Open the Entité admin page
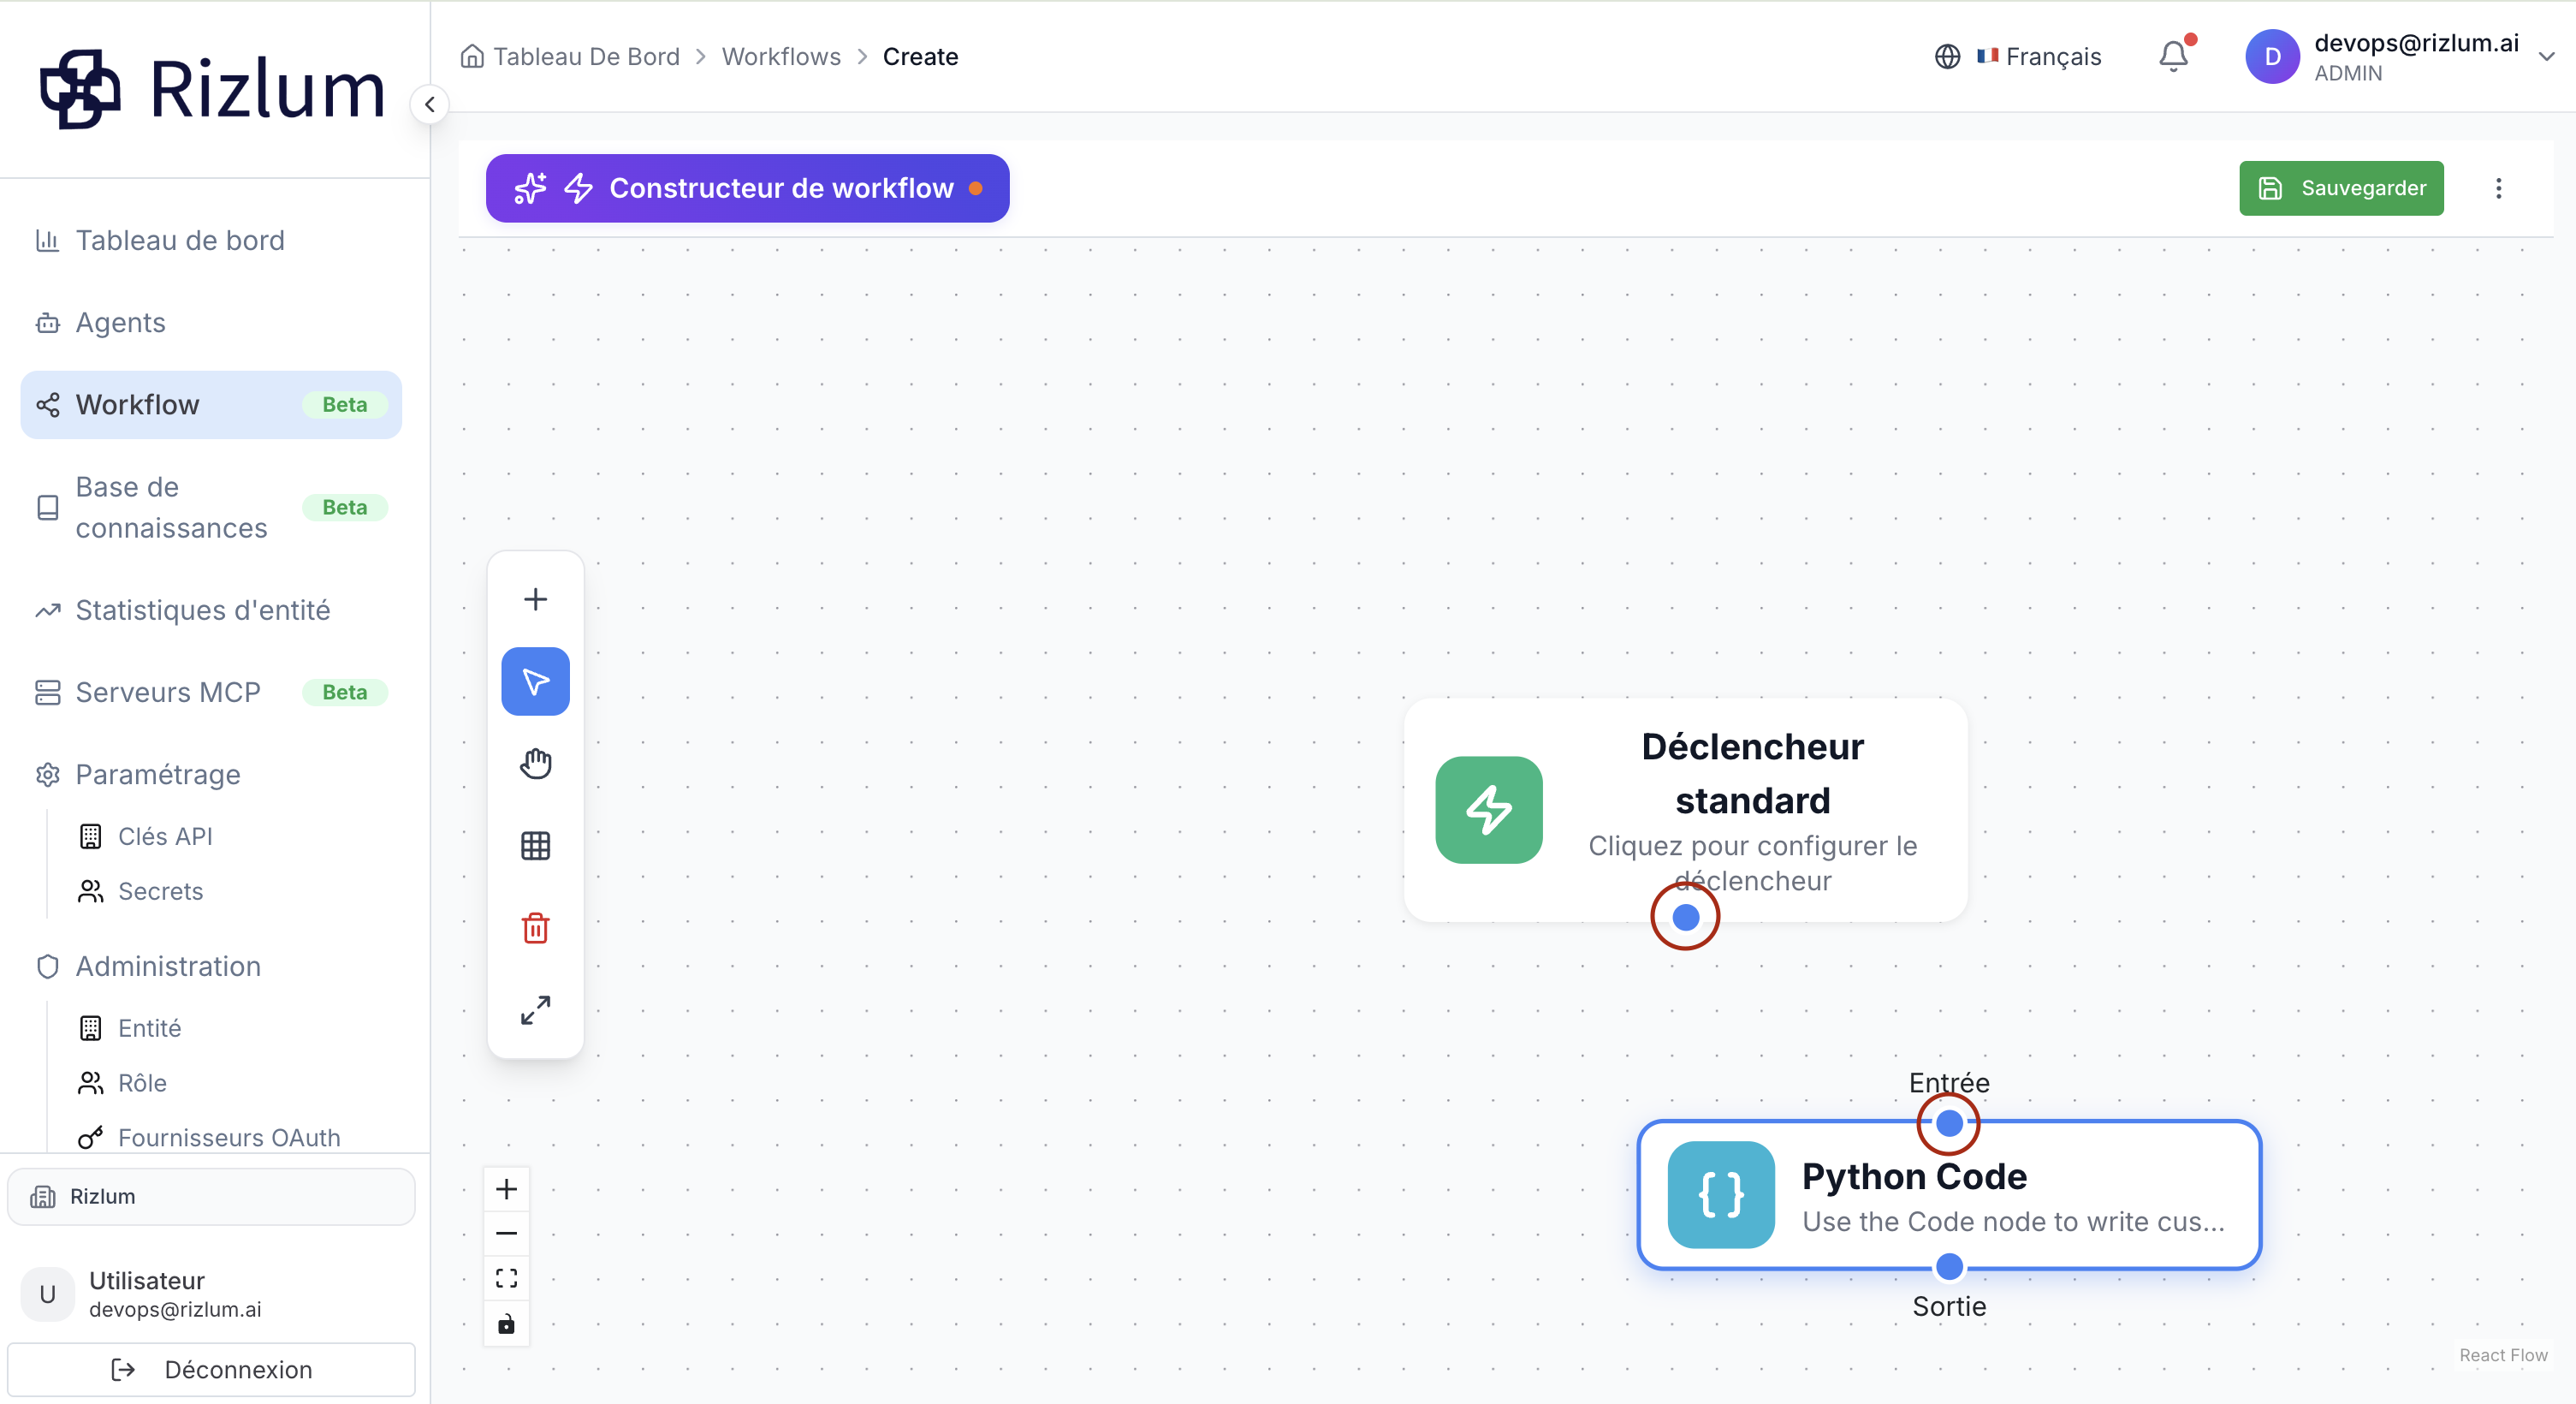The image size is (2576, 1404). click(149, 1028)
